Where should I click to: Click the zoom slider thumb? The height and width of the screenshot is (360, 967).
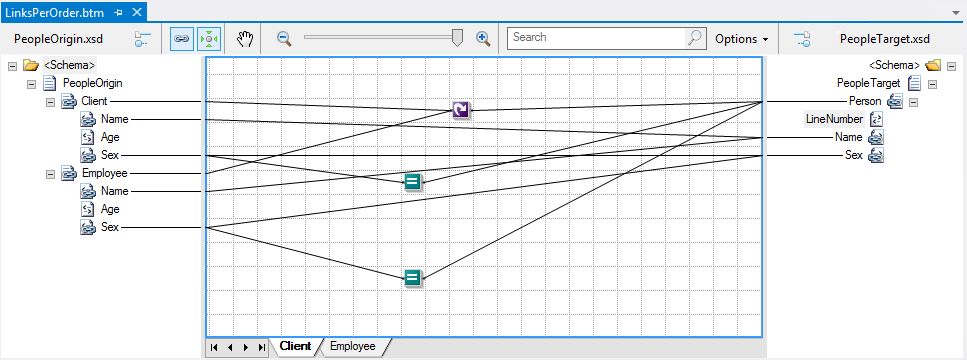[x=458, y=38]
